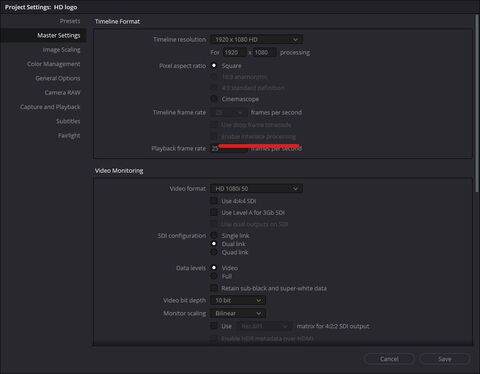Click the width field showing 1920
Image resolution: width=480 pixels, height=374 pixels.
click(234, 52)
